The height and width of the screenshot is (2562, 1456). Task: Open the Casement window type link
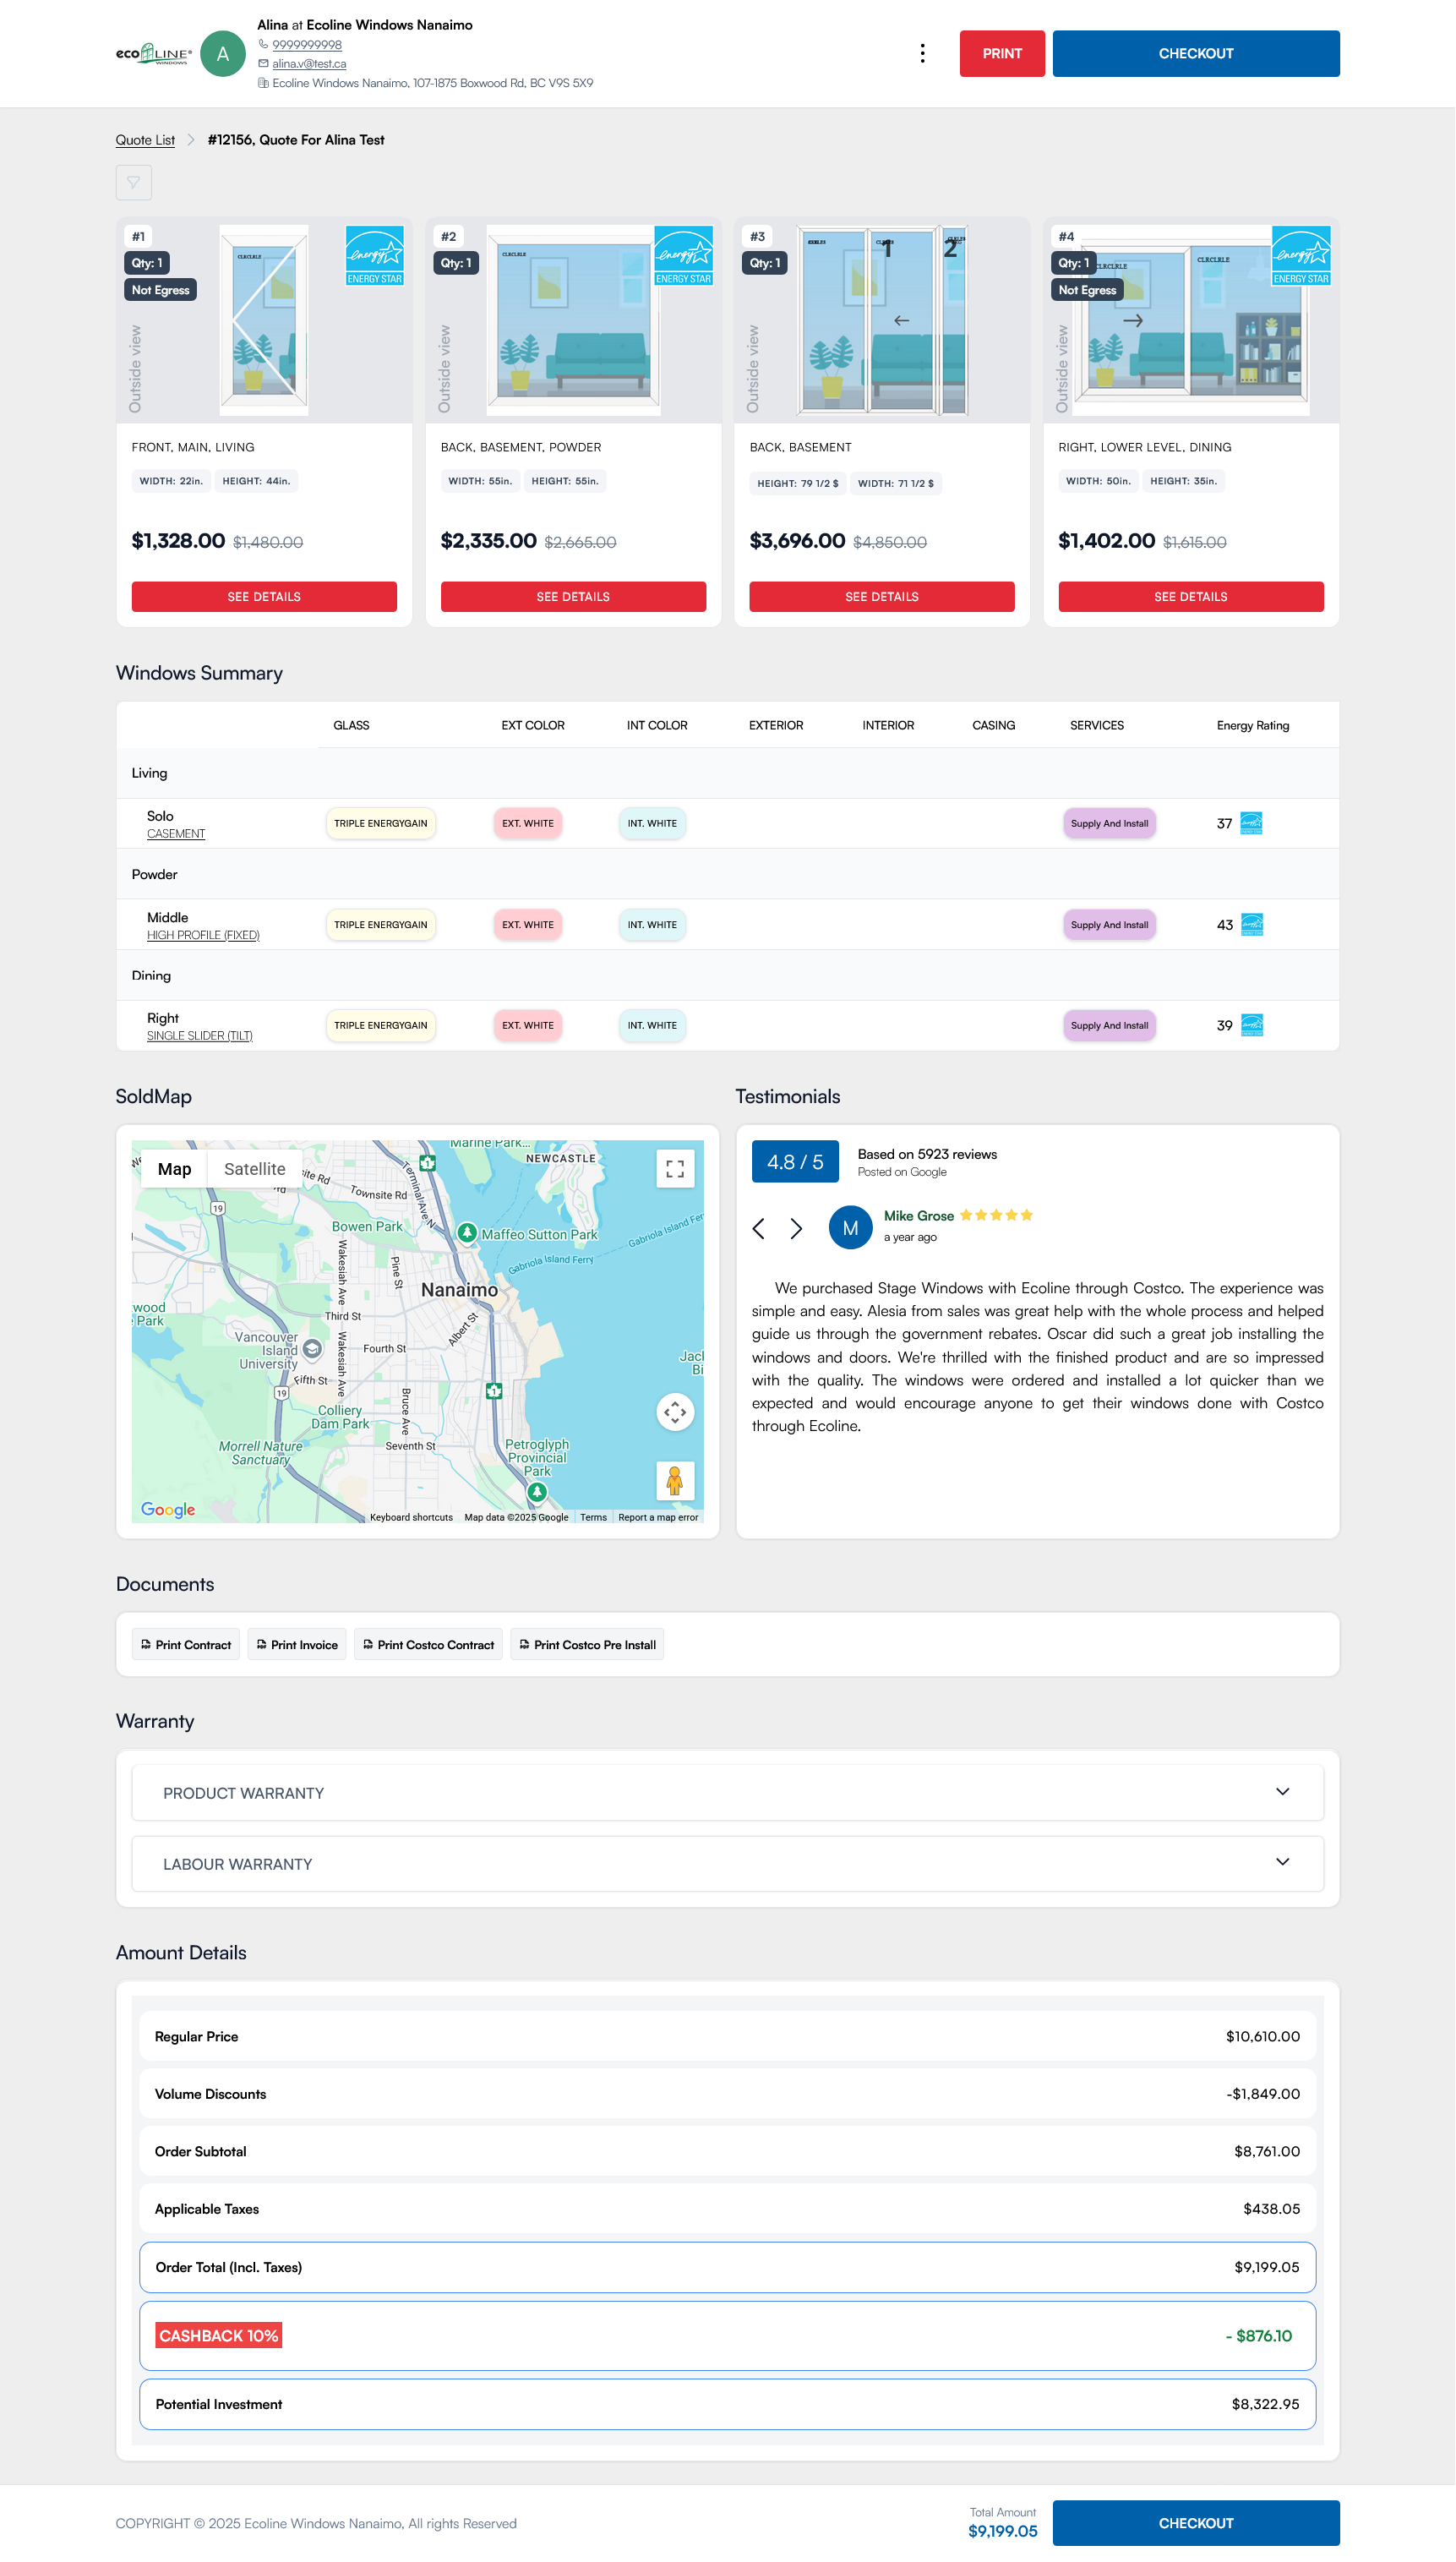coord(176,834)
